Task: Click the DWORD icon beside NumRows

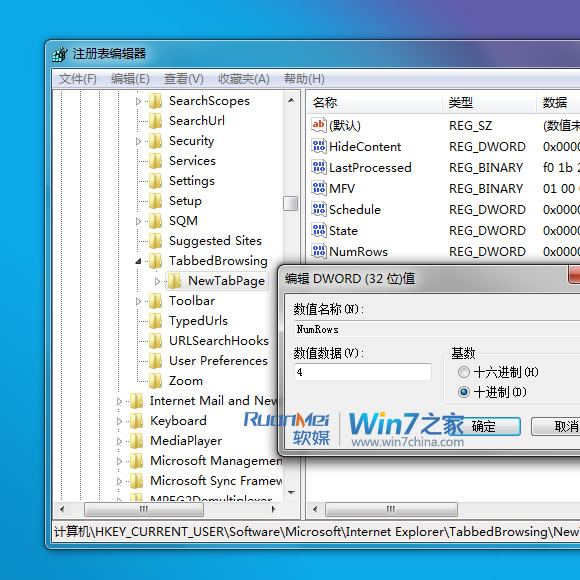Action: point(318,251)
